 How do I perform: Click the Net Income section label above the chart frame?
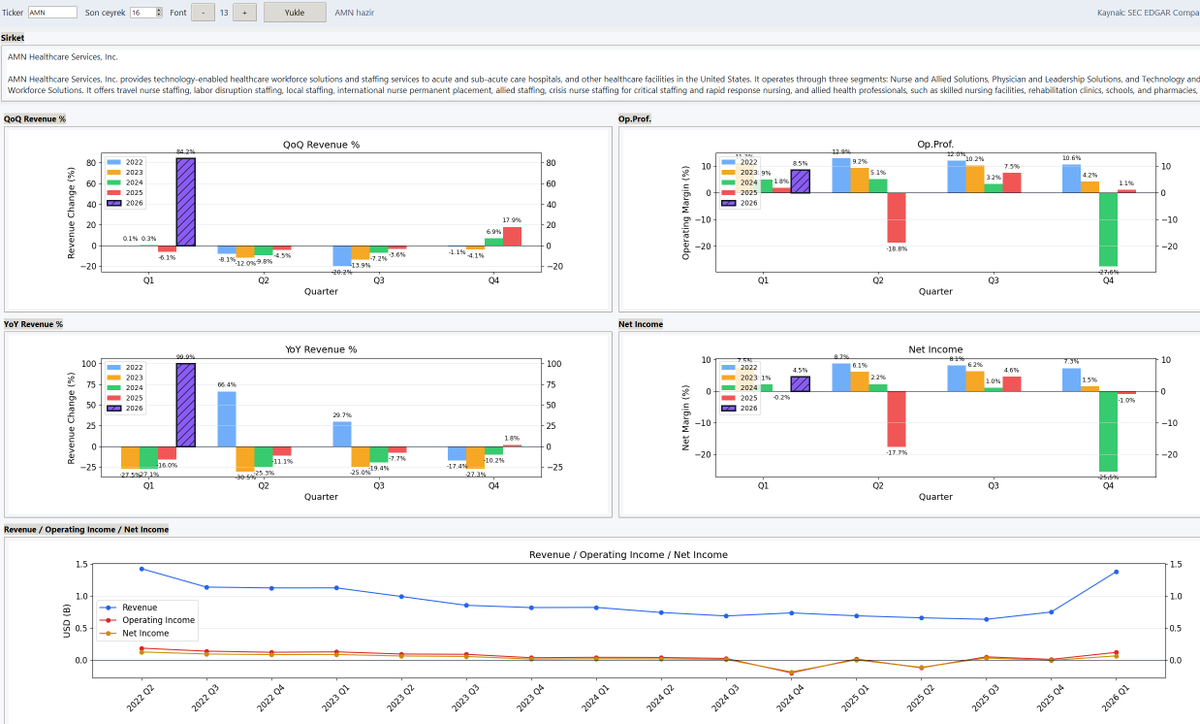[x=641, y=324]
